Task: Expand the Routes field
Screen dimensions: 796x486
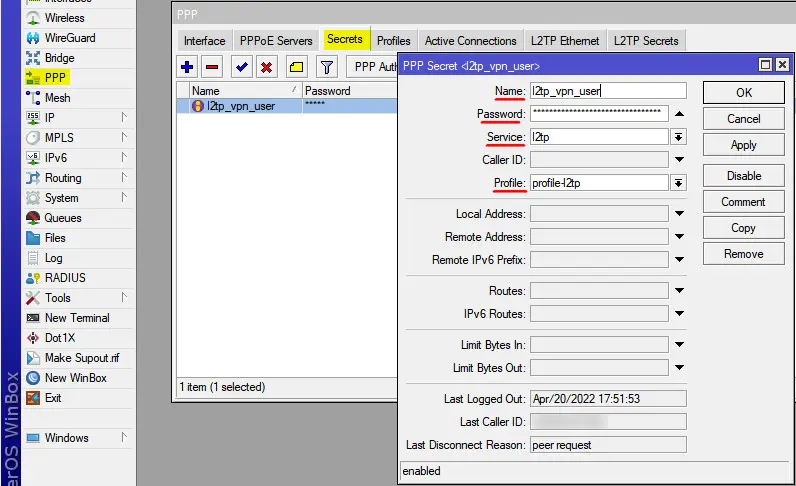Action: 679,290
